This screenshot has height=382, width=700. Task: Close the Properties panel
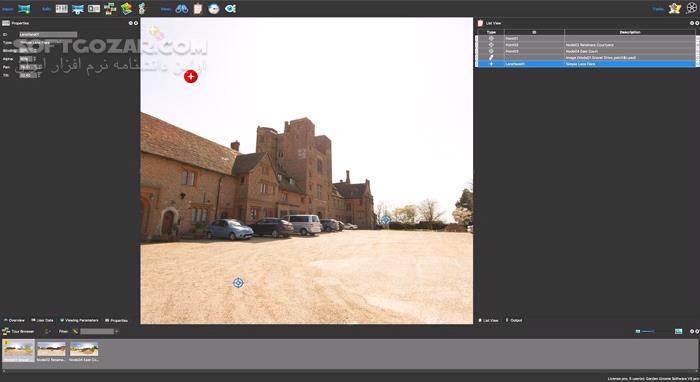(x=136, y=23)
